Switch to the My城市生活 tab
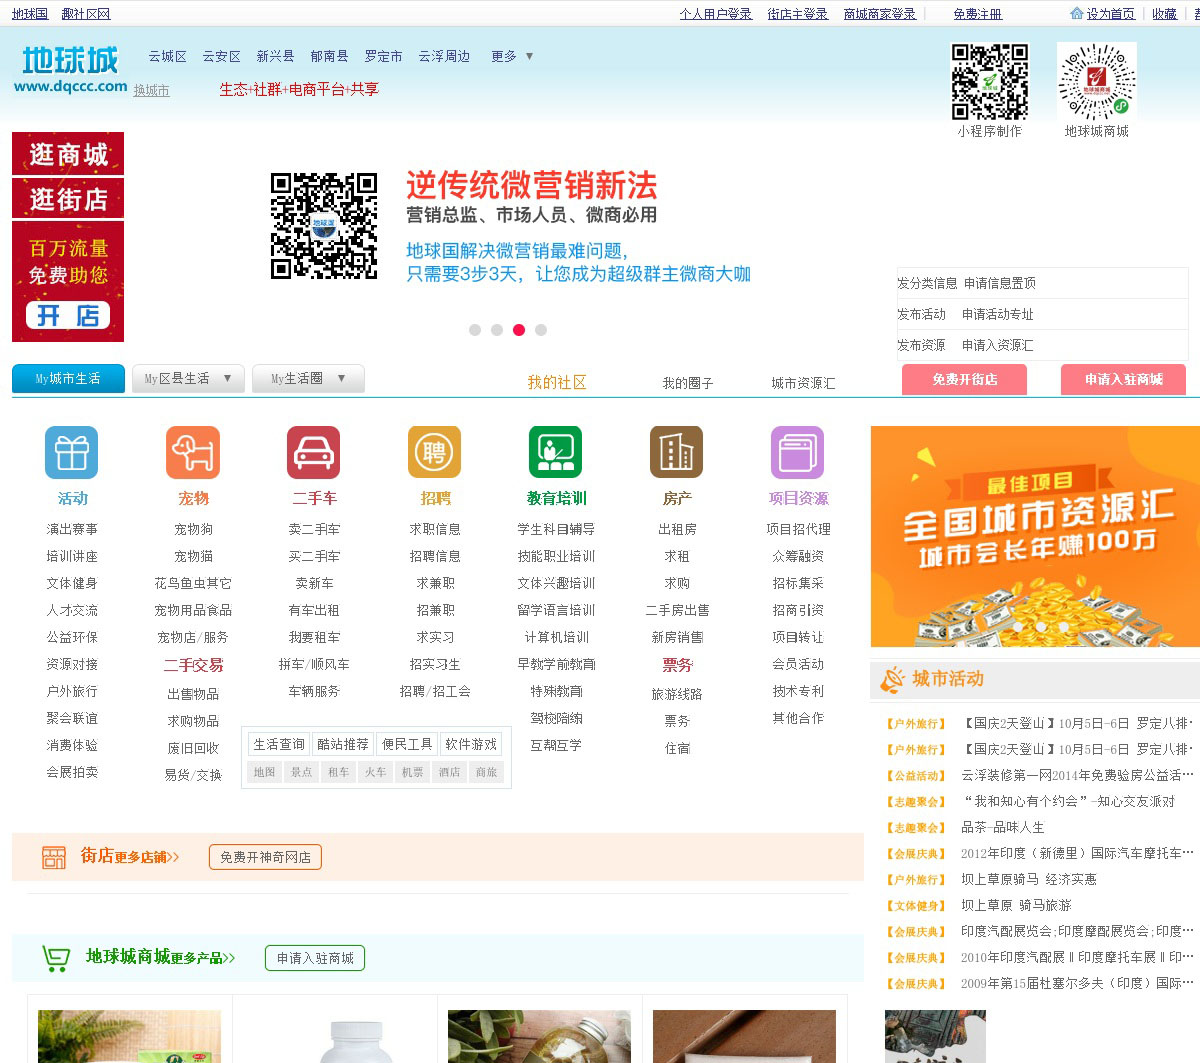 tap(68, 379)
